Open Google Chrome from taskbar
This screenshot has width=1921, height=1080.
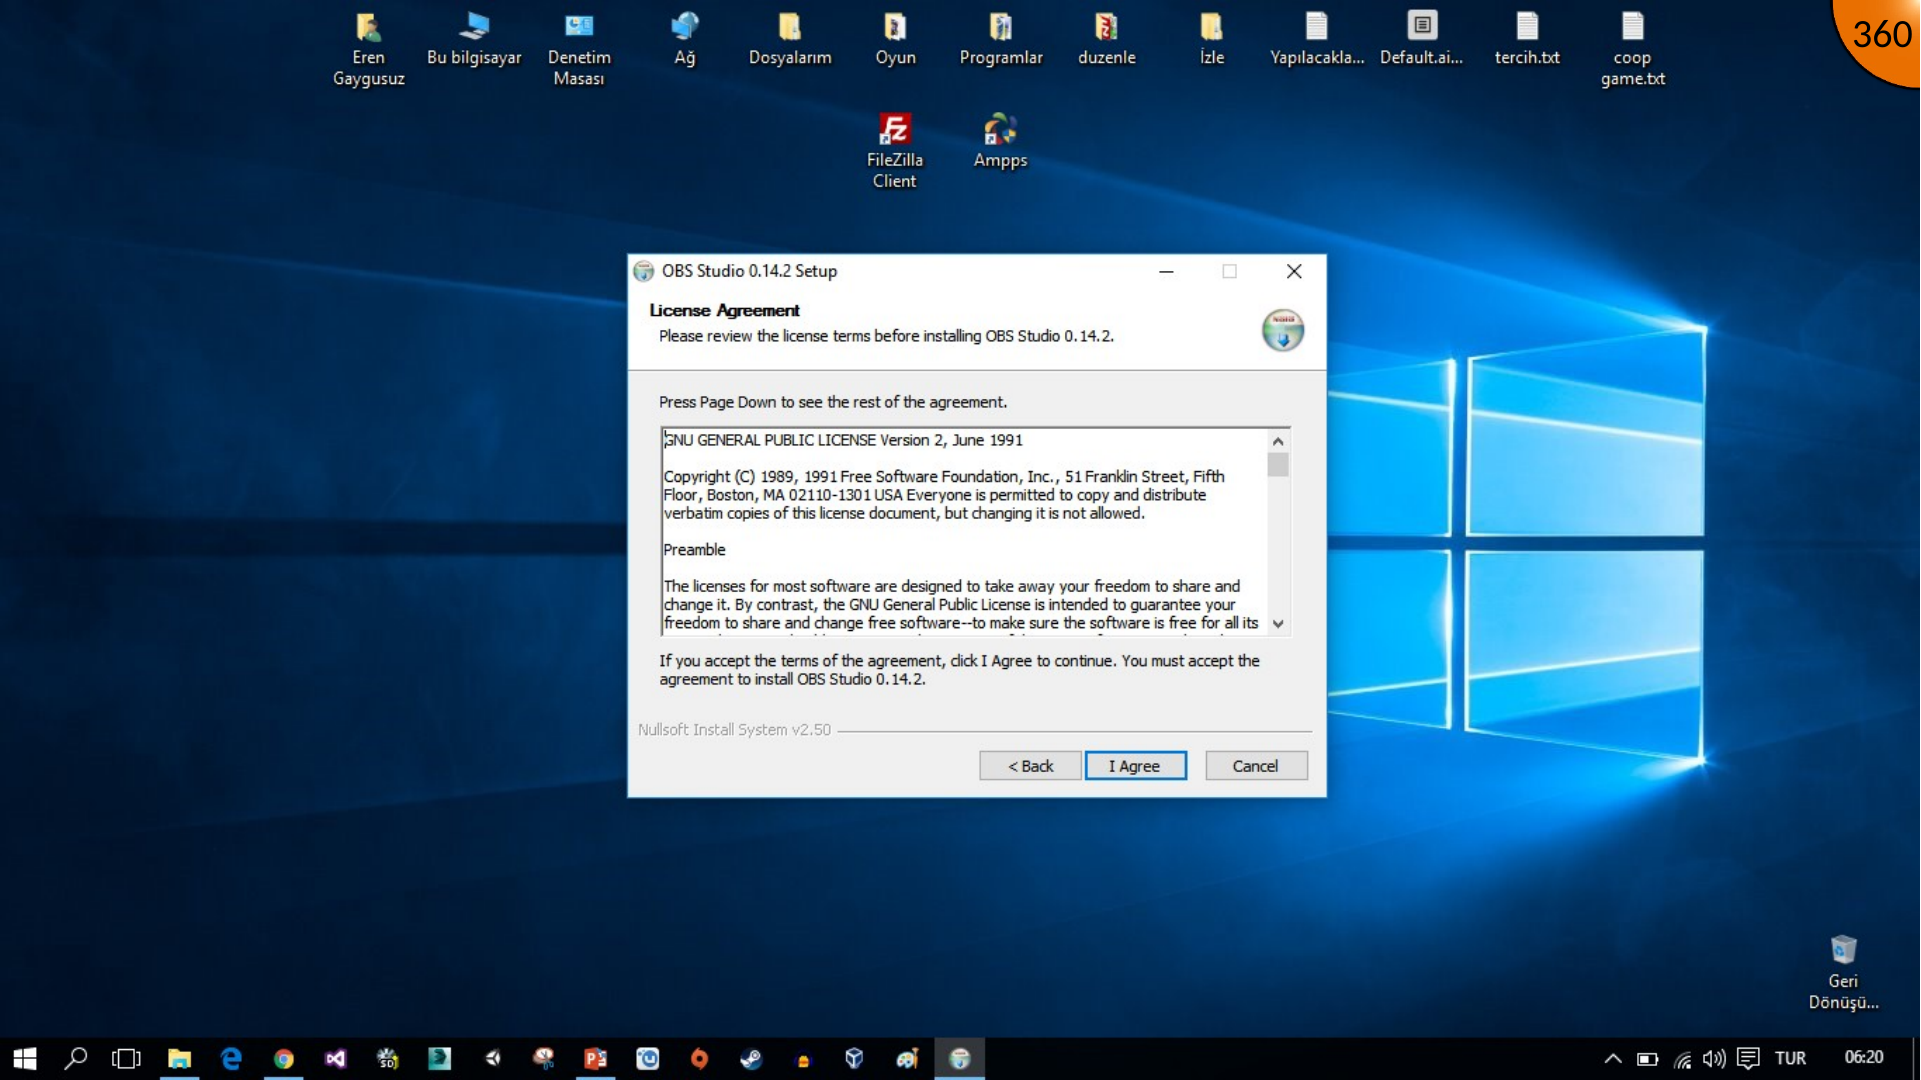(x=283, y=1058)
